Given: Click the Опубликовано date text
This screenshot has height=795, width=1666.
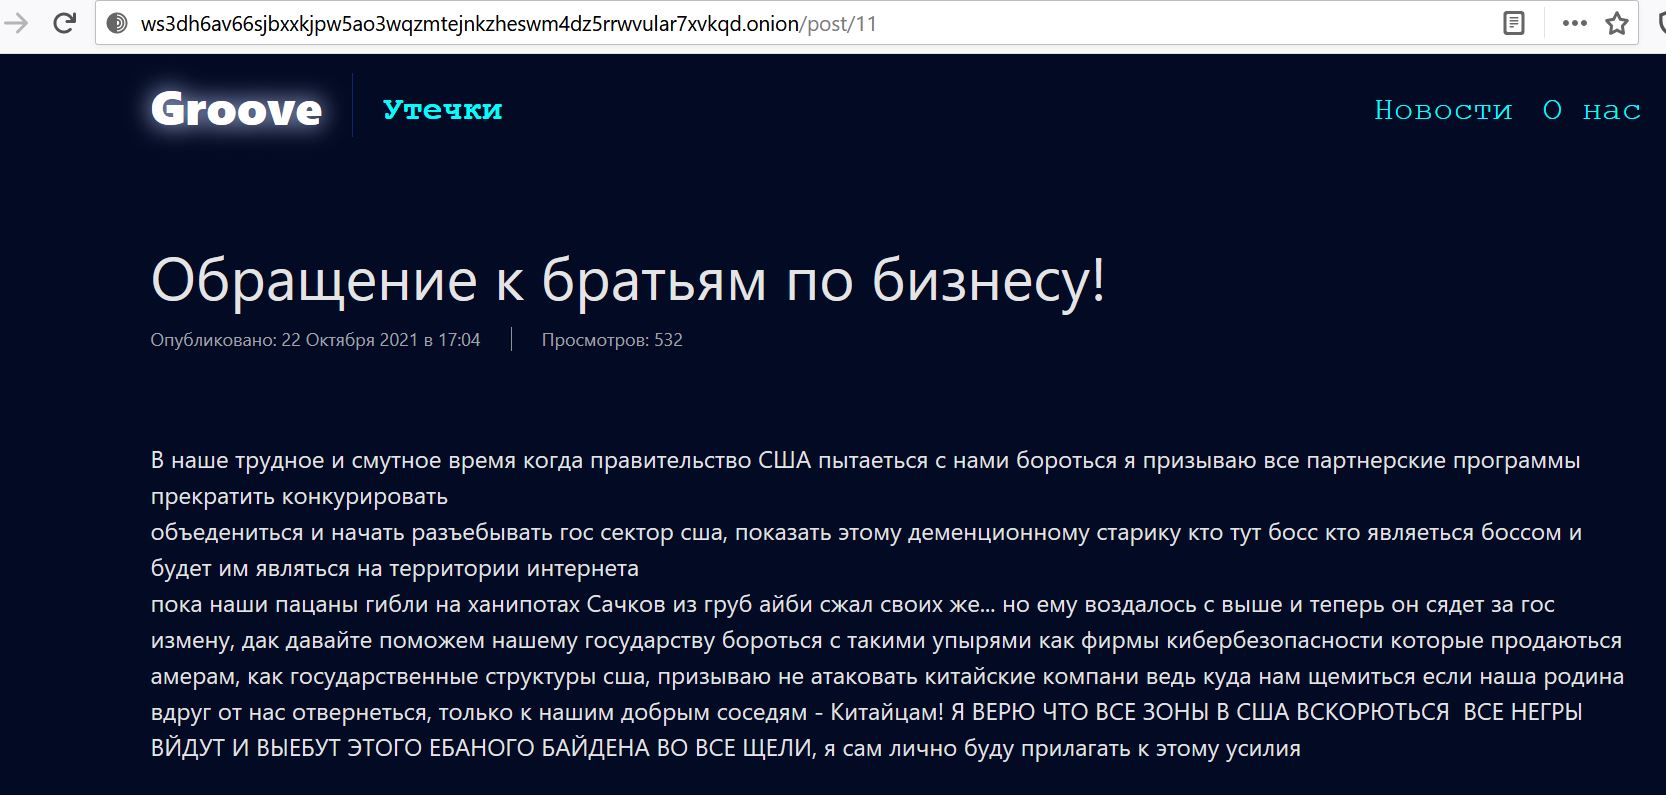Looking at the screenshot, I should click(315, 340).
